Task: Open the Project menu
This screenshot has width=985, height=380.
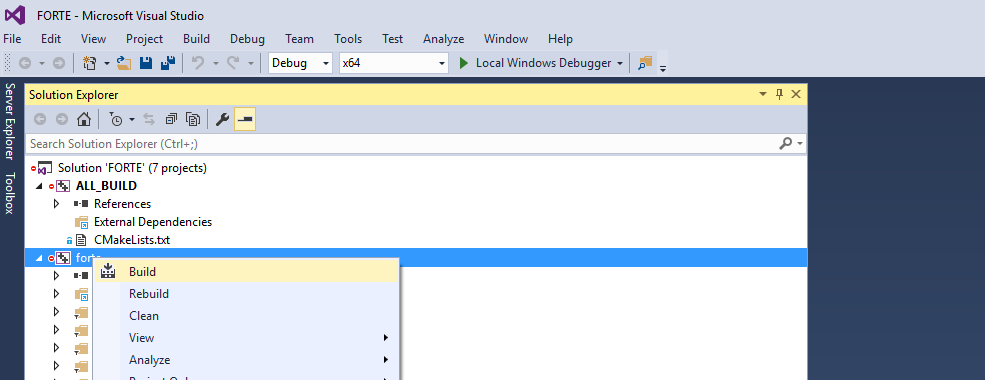Action: click(144, 39)
